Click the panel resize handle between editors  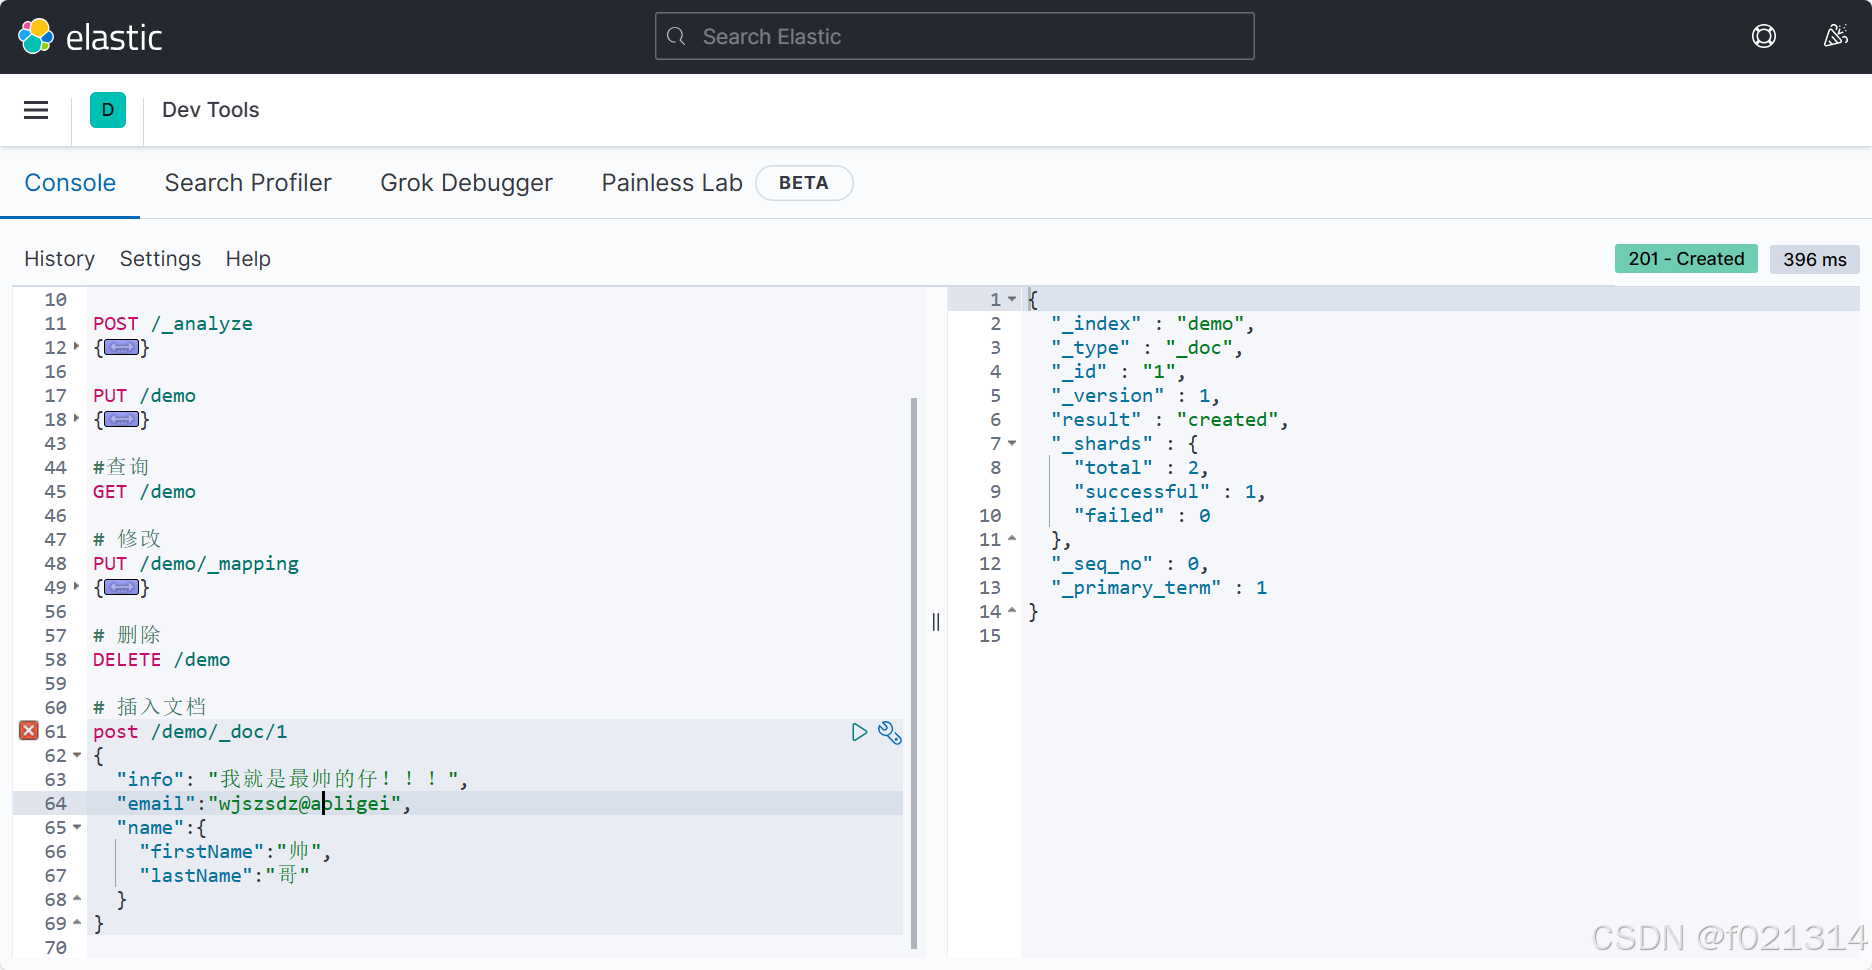(936, 622)
